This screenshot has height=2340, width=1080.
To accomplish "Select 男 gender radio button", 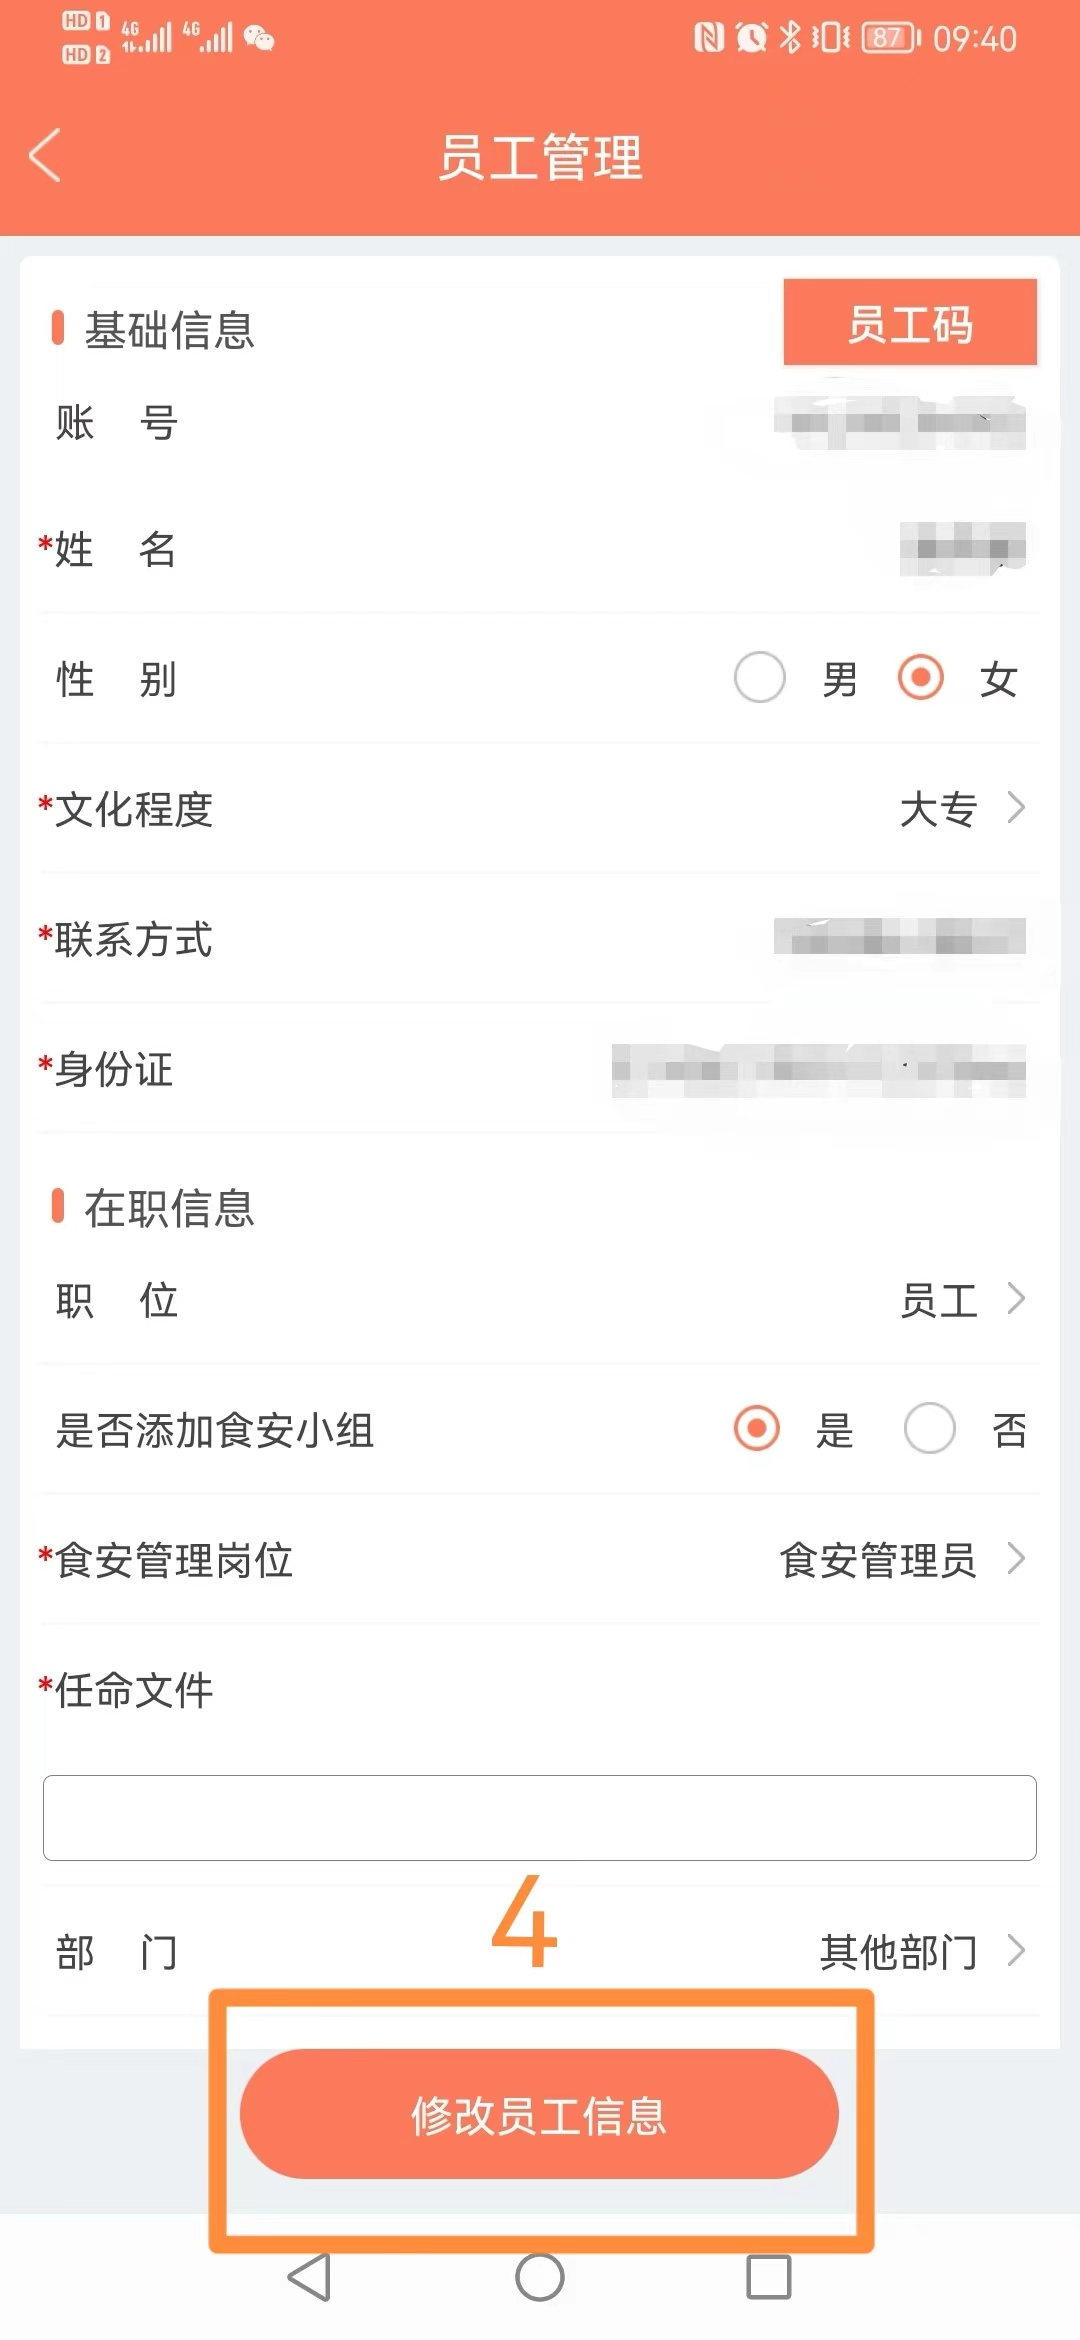I will pyautogui.click(x=759, y=677).
